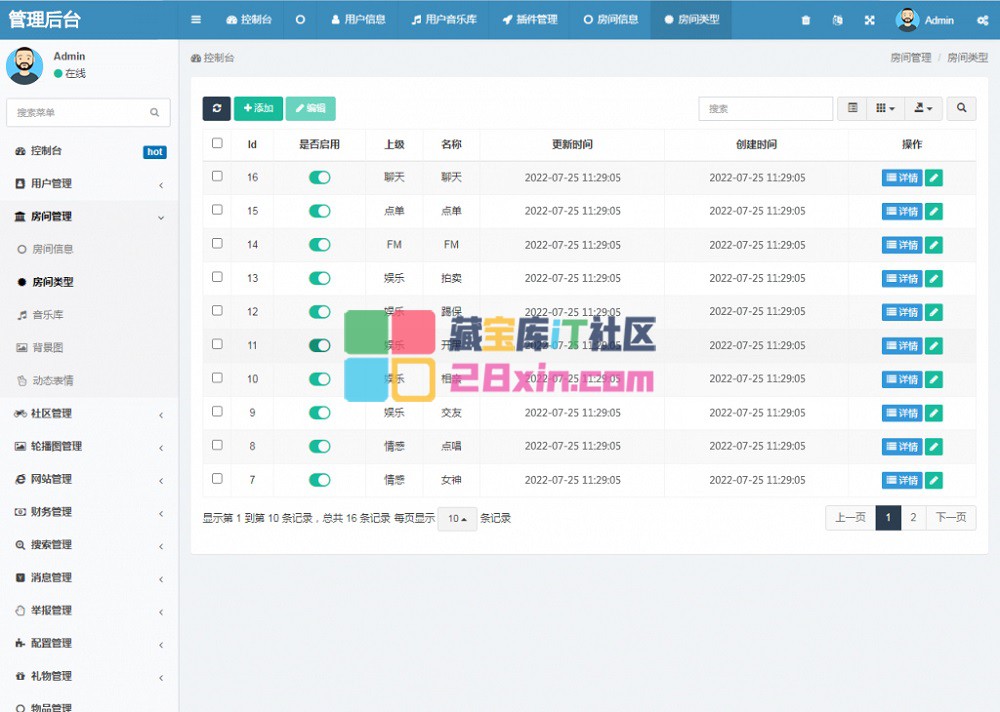Click the green 添加 add button
This screenshot has width=1000, height=712.
click(258, 108)
